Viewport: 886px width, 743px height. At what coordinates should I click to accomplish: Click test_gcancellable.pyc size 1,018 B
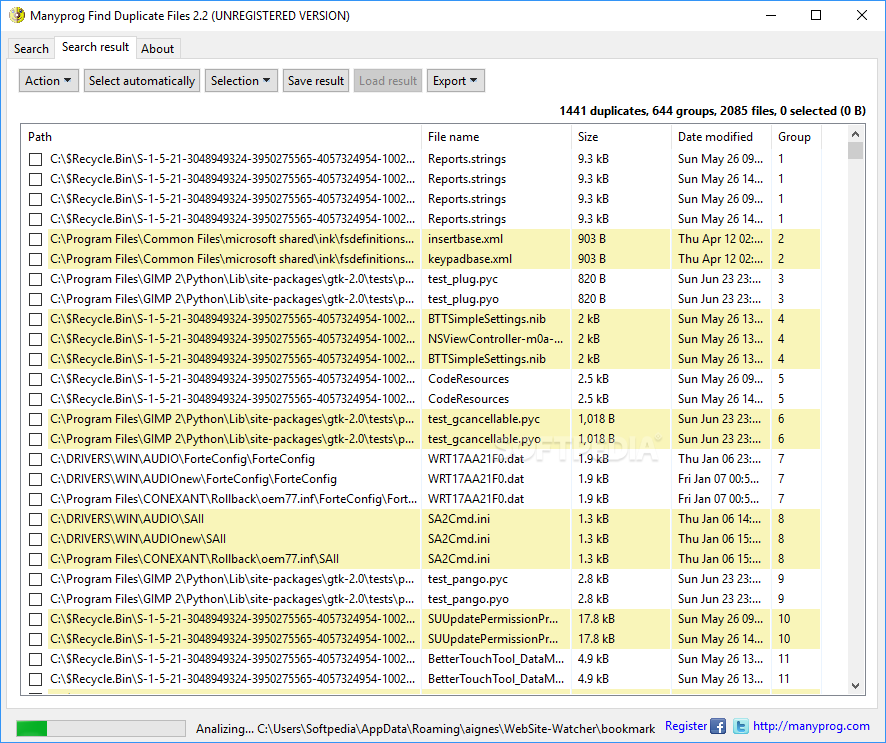[596, 419]
